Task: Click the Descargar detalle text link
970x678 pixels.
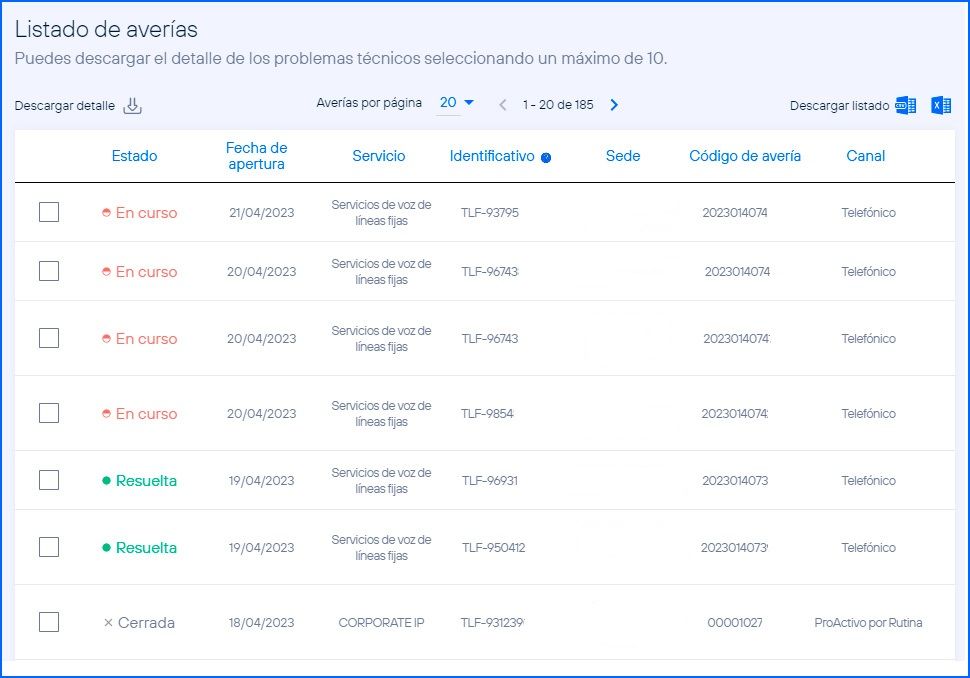Action: coord(64,106)
